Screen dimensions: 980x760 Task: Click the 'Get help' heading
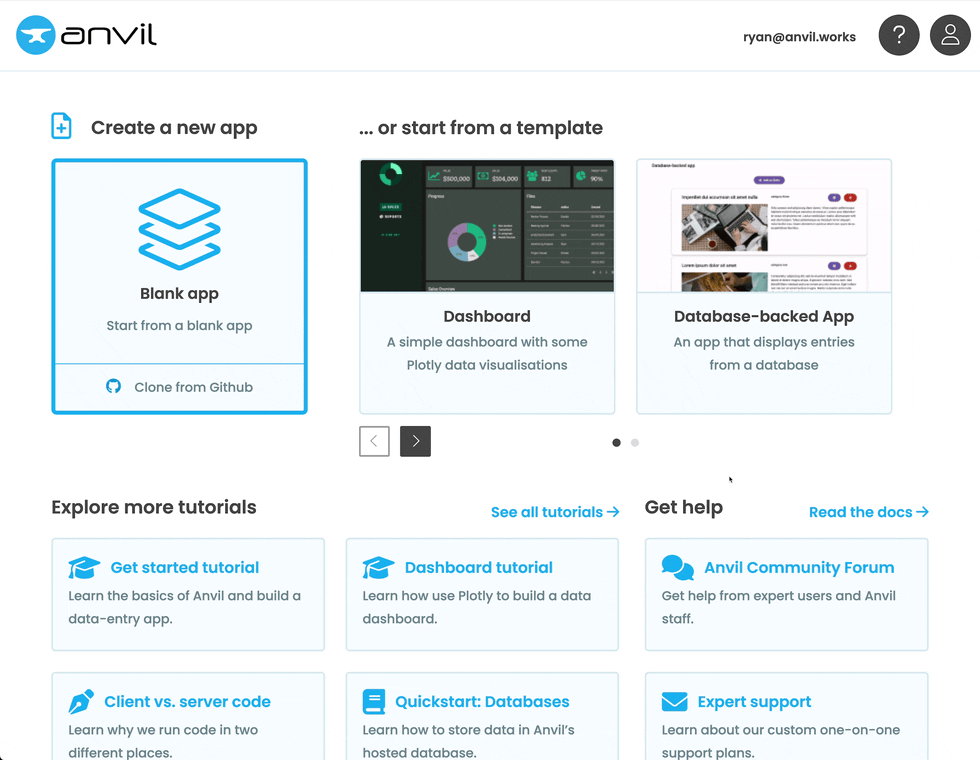tap(684, 507)
